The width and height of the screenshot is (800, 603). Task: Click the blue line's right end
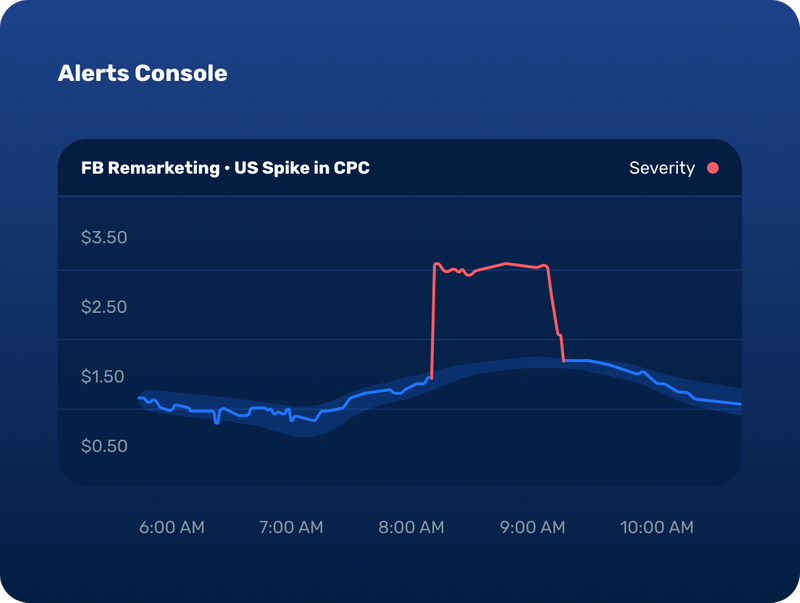[x=739, y=404]
